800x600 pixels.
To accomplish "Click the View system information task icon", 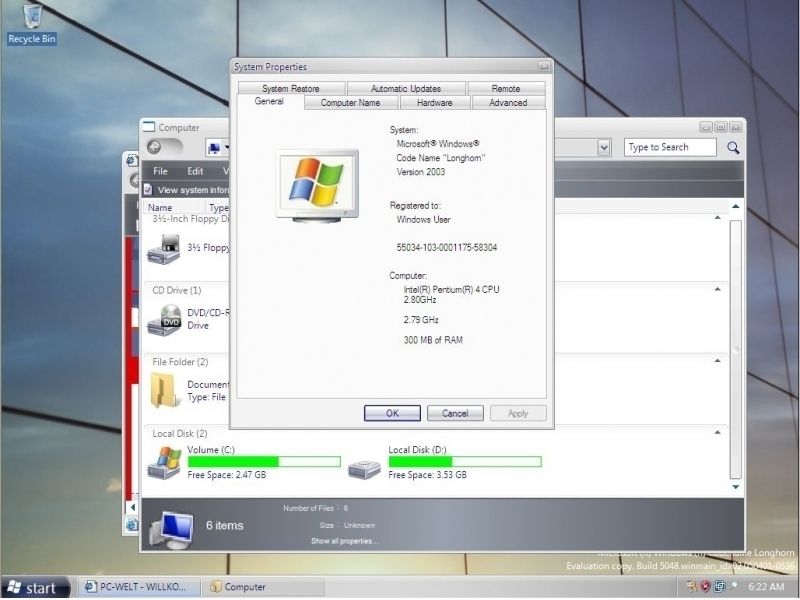I will (x=148, y=190).
